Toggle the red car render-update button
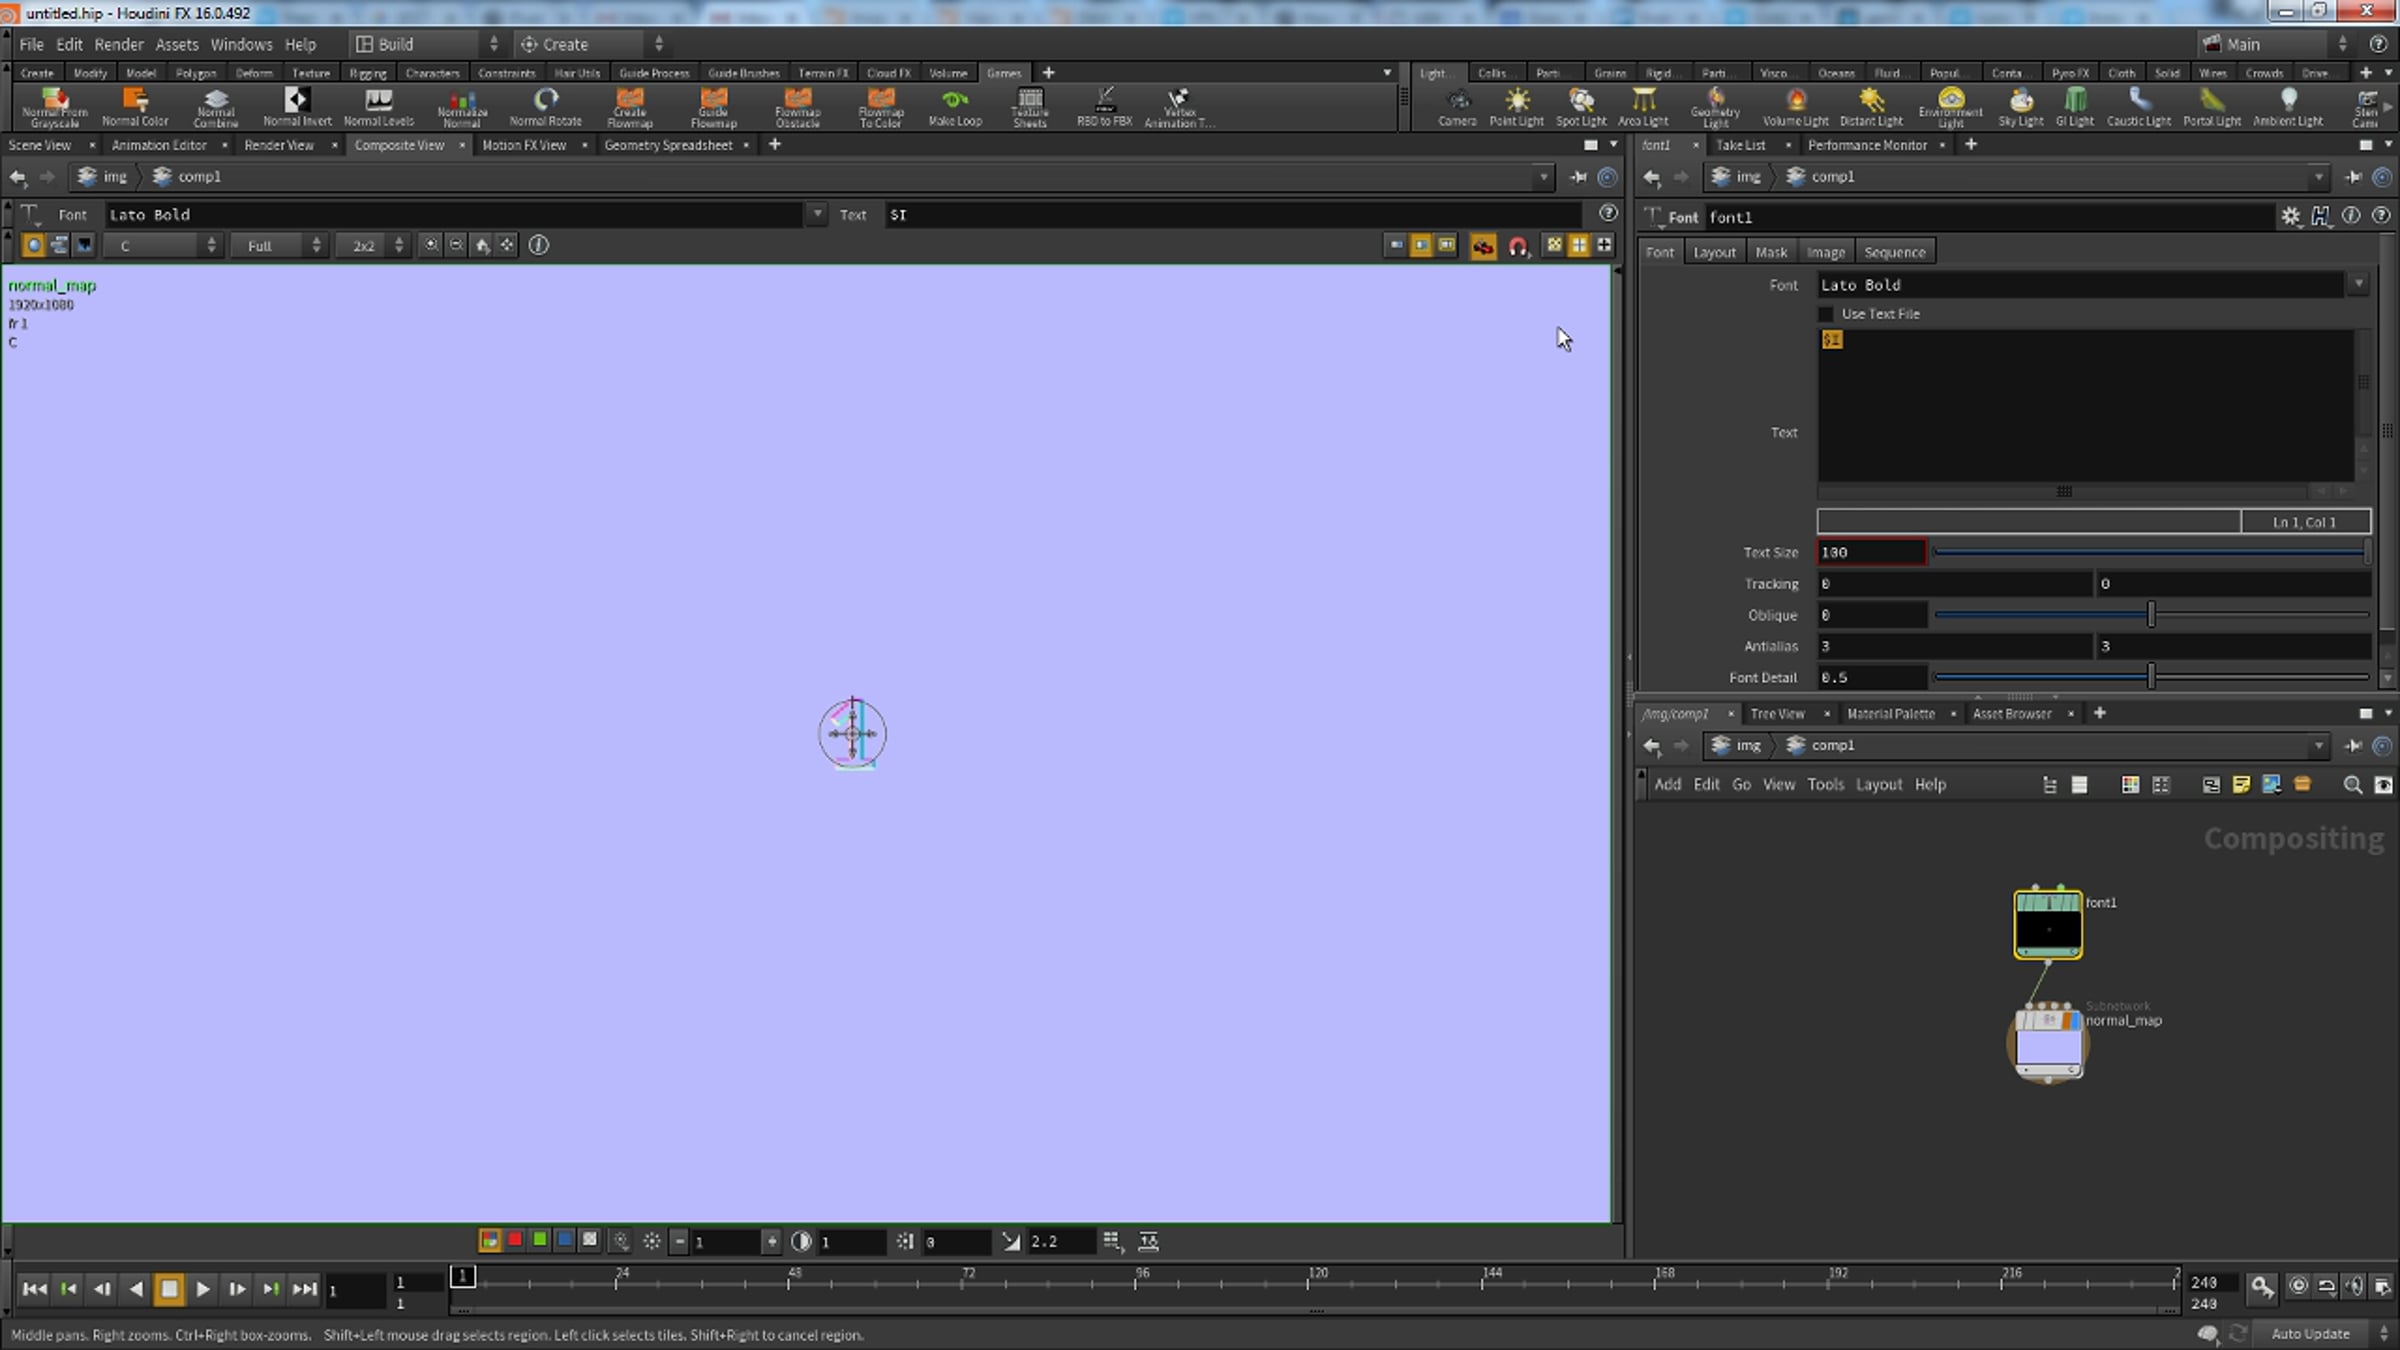2400x1350 pixels. pos(1483,246)
